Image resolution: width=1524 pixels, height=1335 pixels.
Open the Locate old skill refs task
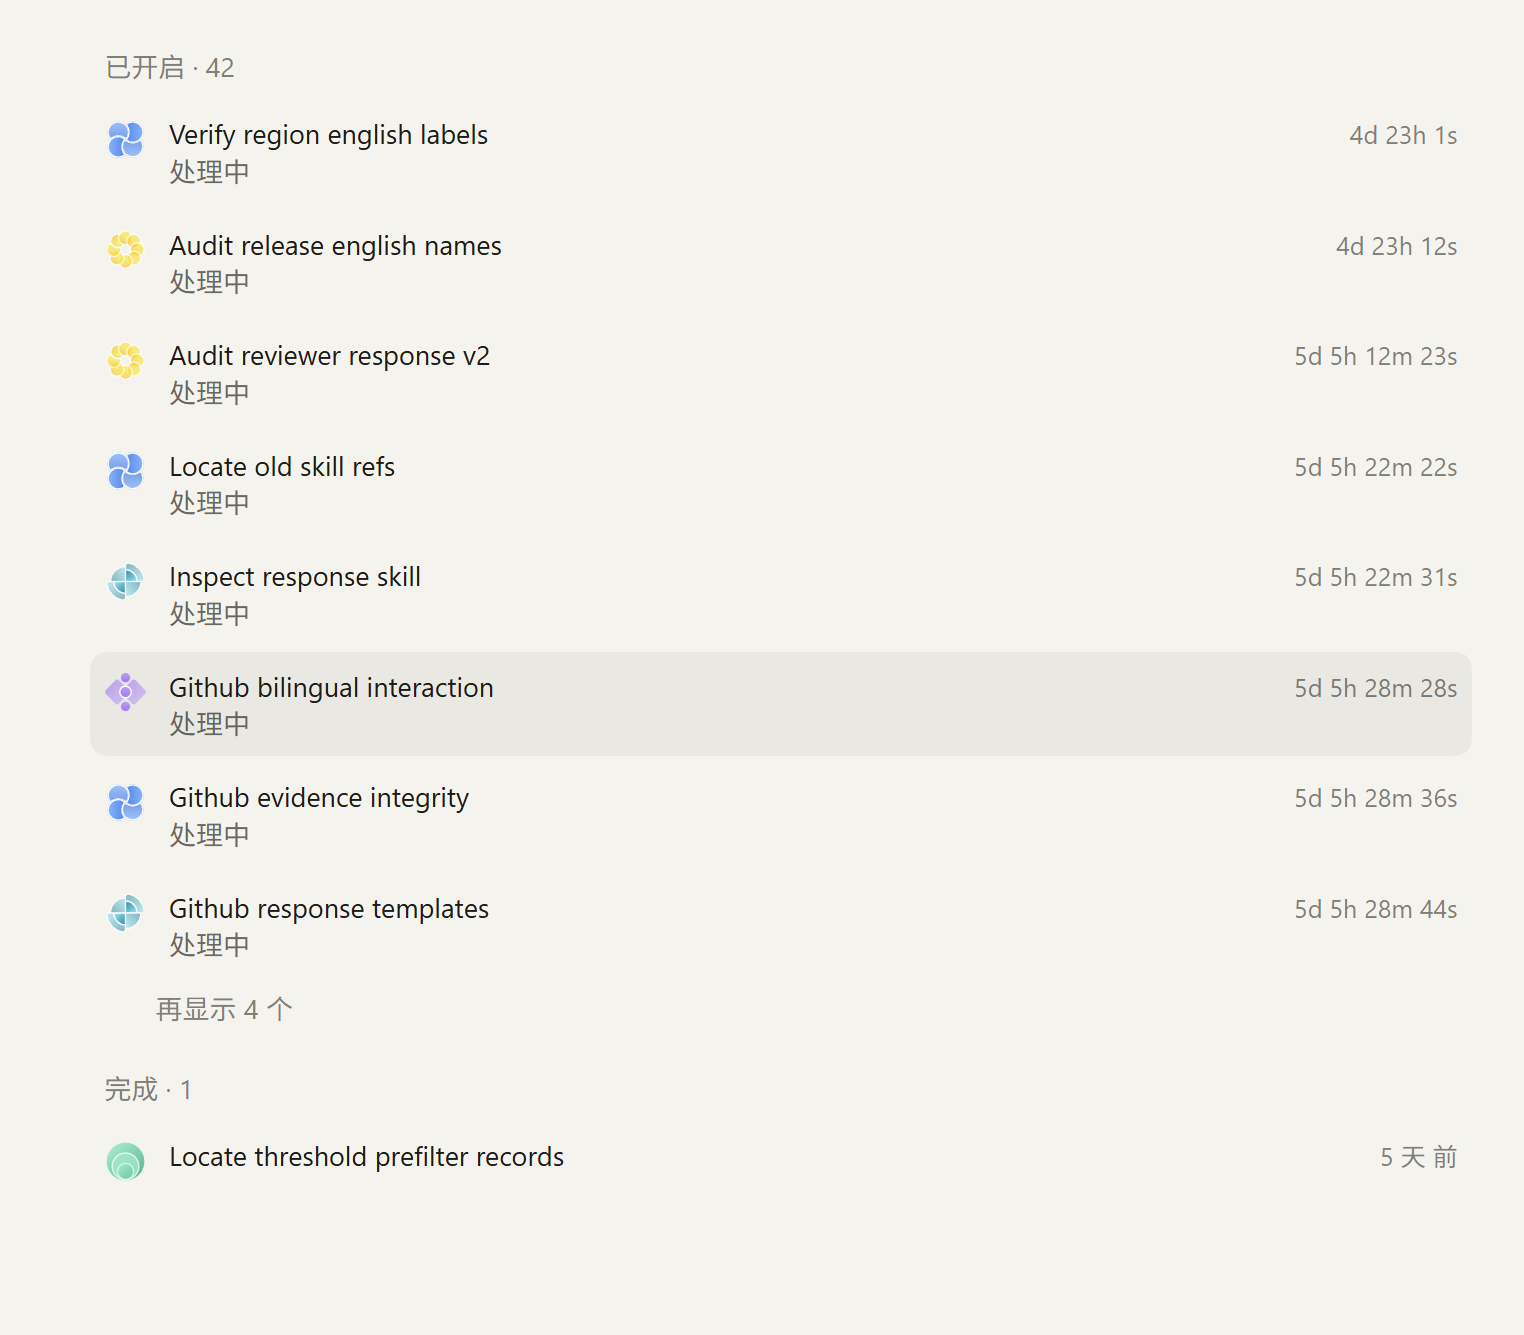tap(781, 484)
